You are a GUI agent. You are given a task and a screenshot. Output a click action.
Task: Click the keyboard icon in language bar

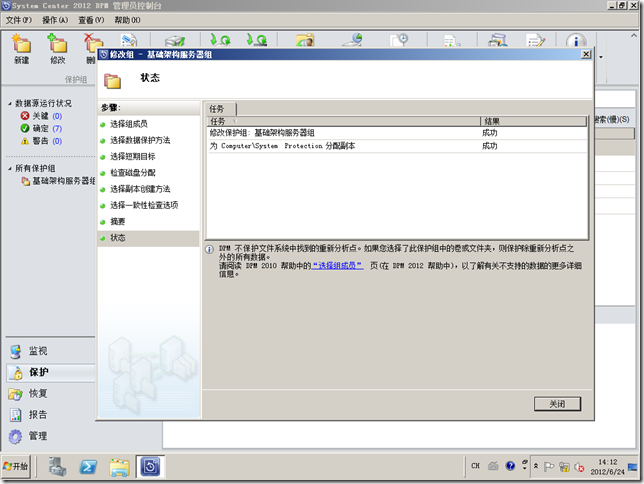tap(493, 466)
